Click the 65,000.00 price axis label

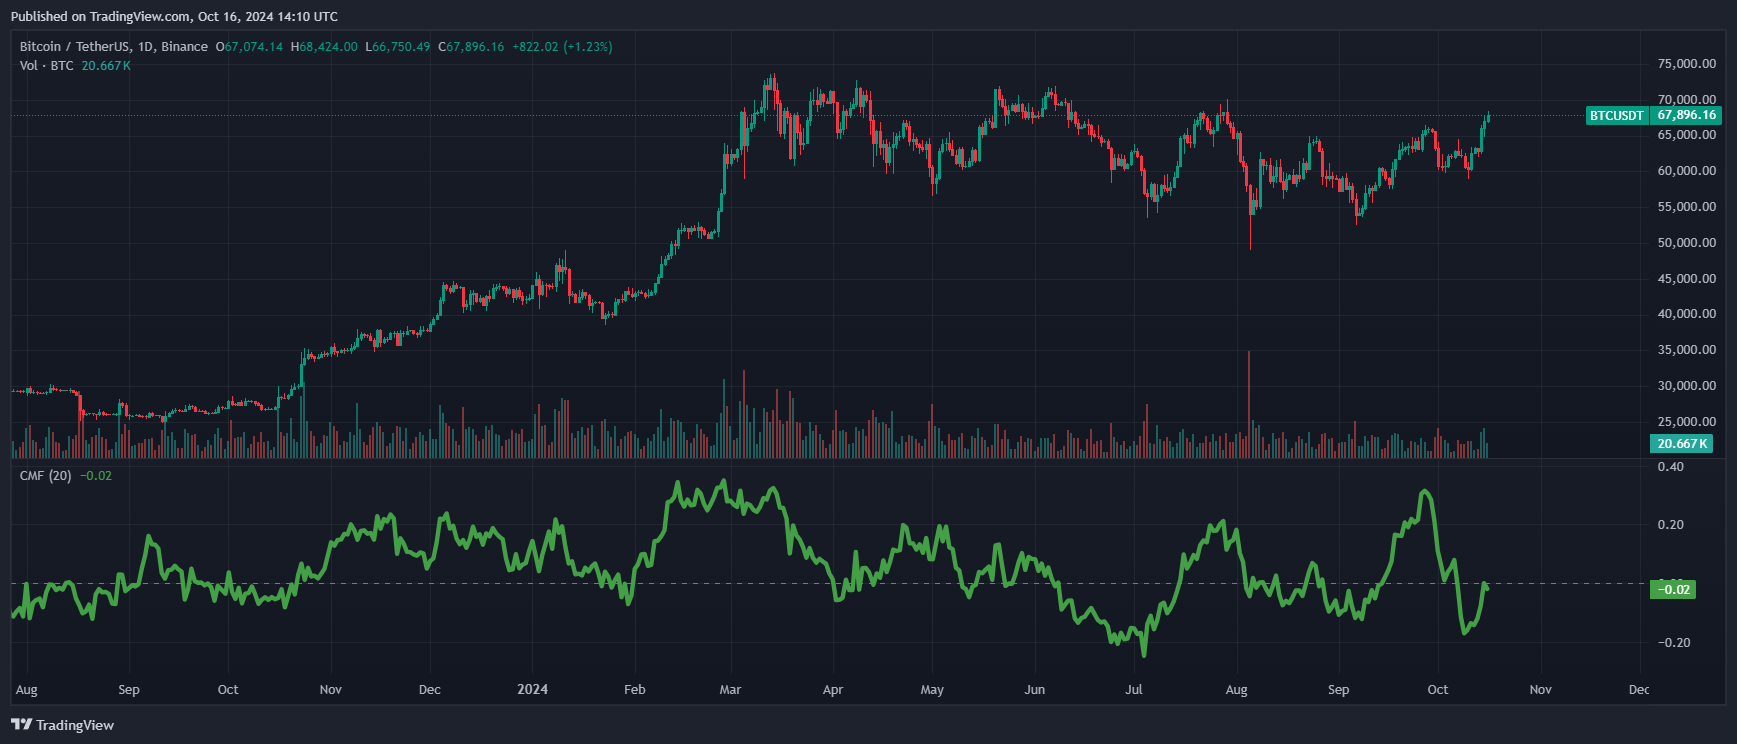coord(1687,136)
